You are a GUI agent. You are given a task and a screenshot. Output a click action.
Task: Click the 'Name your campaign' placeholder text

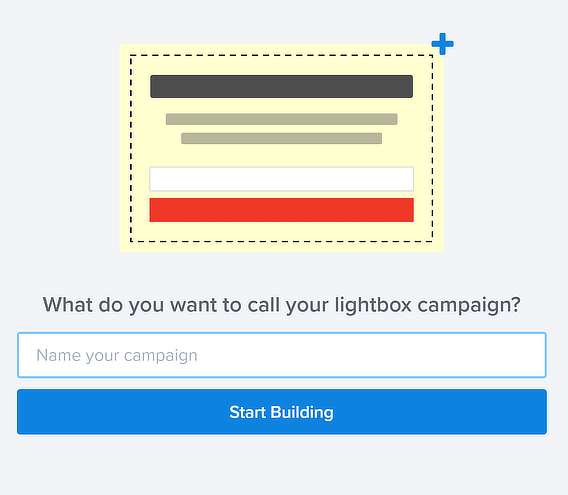(x=117, y=355)
